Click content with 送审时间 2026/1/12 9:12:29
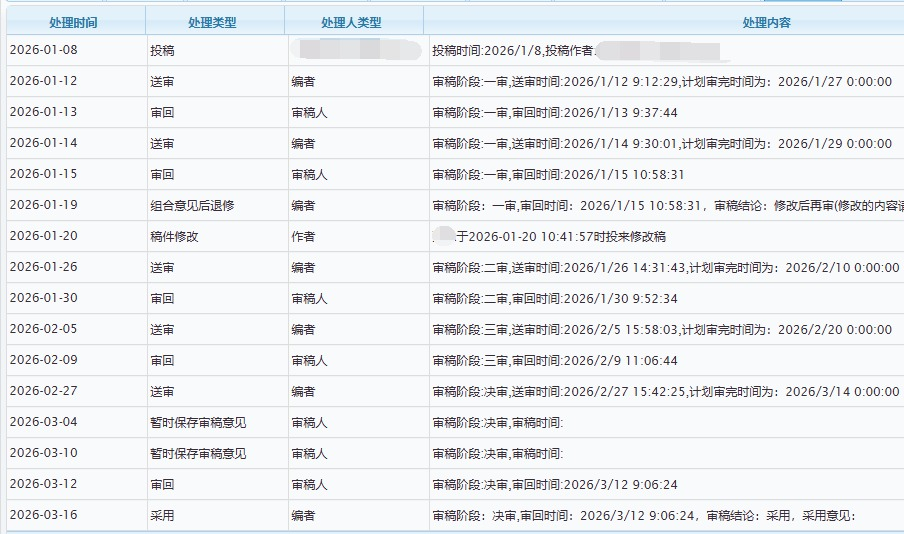Viewport: 904px width, 534px height. tap(661, 82)
